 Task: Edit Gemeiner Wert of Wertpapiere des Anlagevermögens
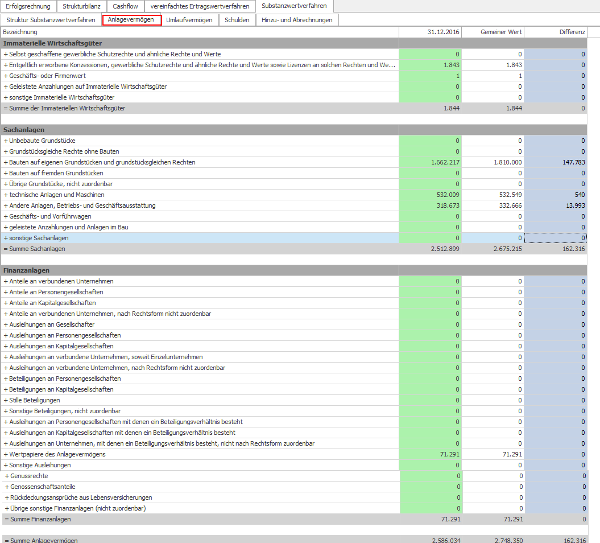coord(493,455)
